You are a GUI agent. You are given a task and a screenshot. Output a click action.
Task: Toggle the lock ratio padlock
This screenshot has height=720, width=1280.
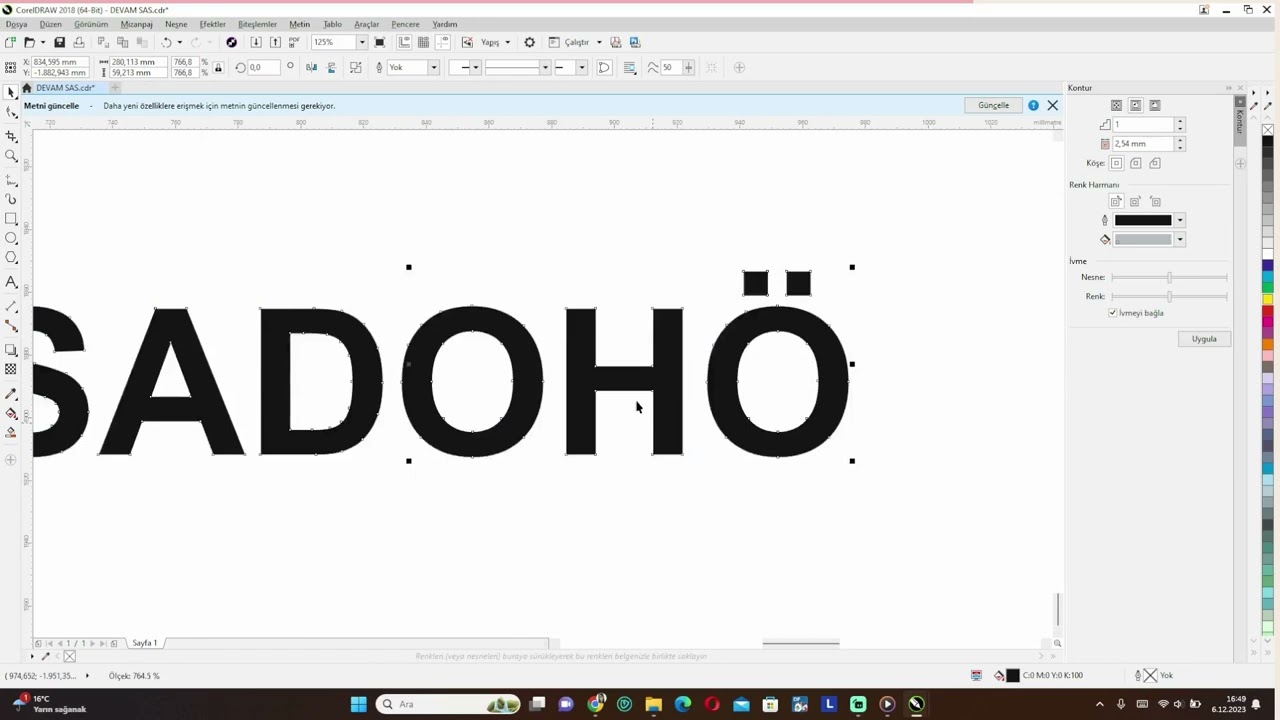[218, 67]
